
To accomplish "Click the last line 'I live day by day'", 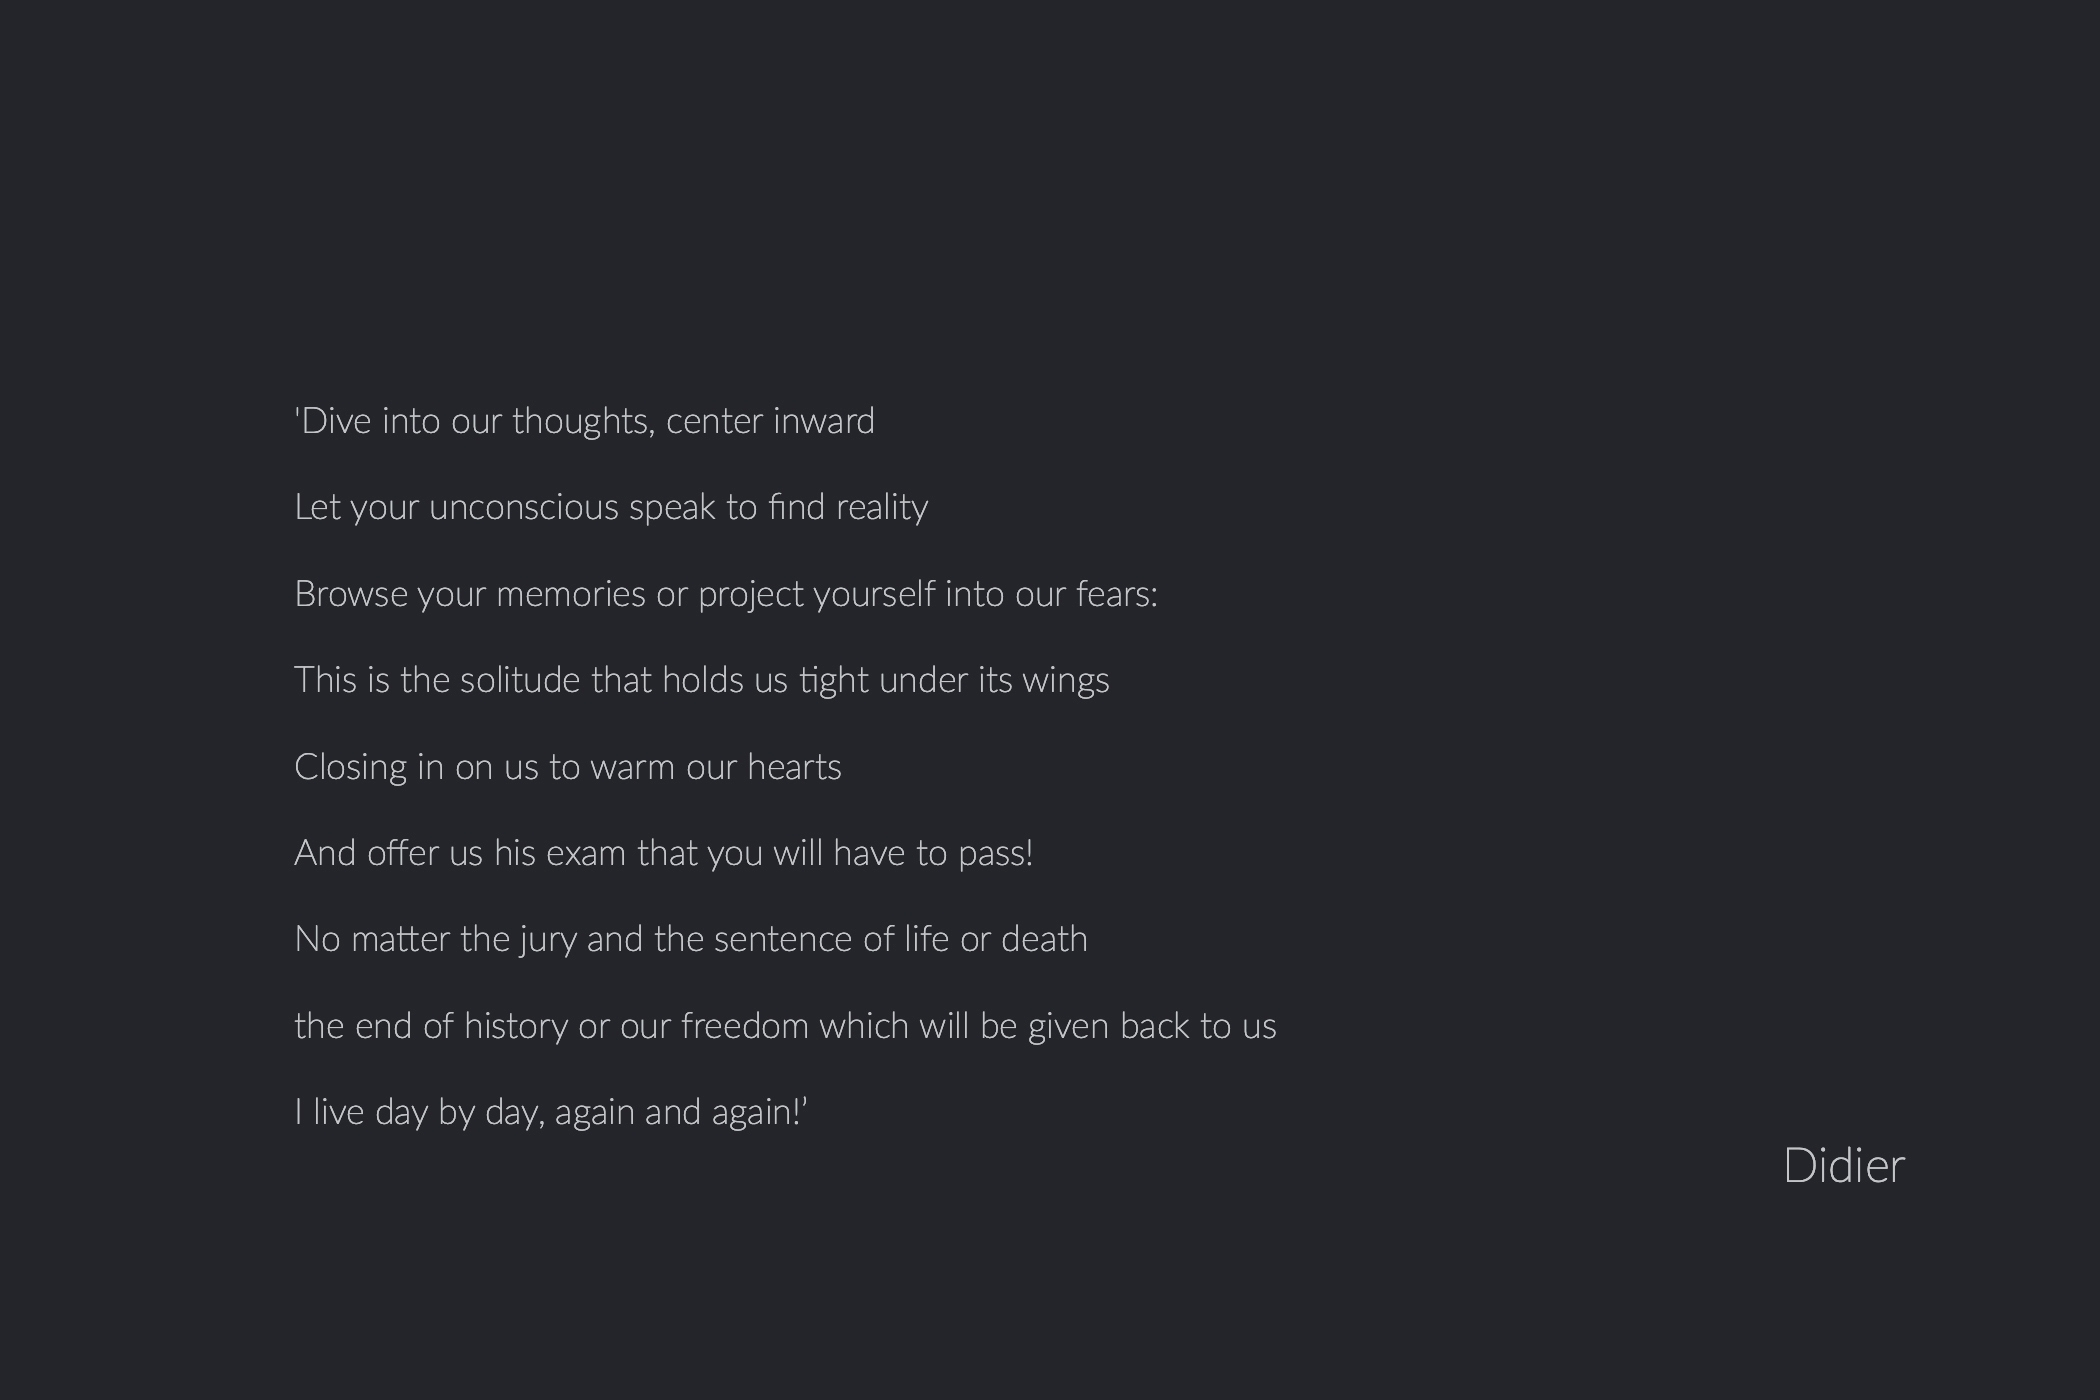I will [x=550, y=1112].
